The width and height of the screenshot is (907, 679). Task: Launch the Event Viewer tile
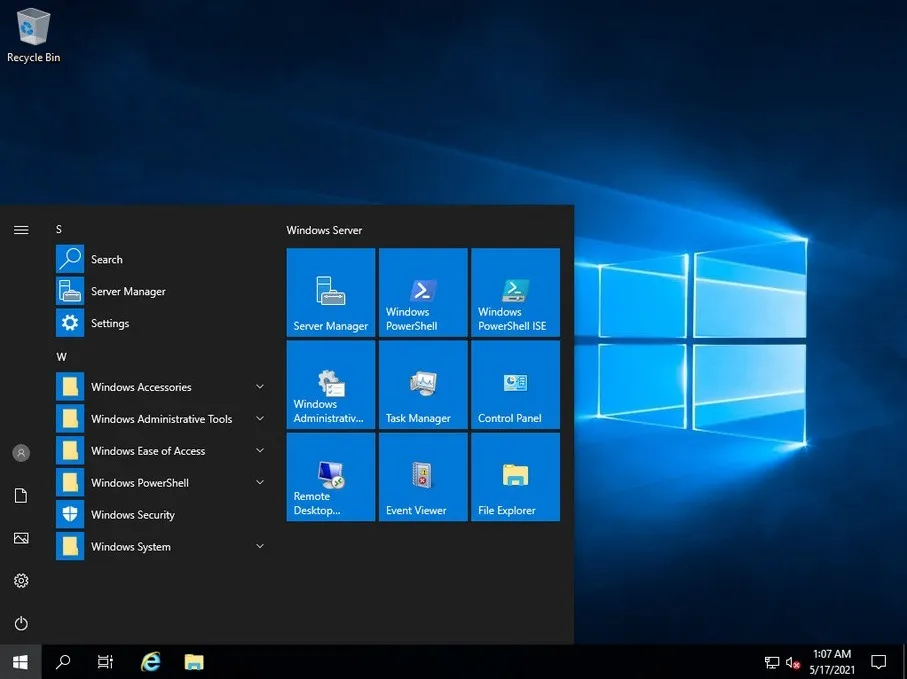423,477
